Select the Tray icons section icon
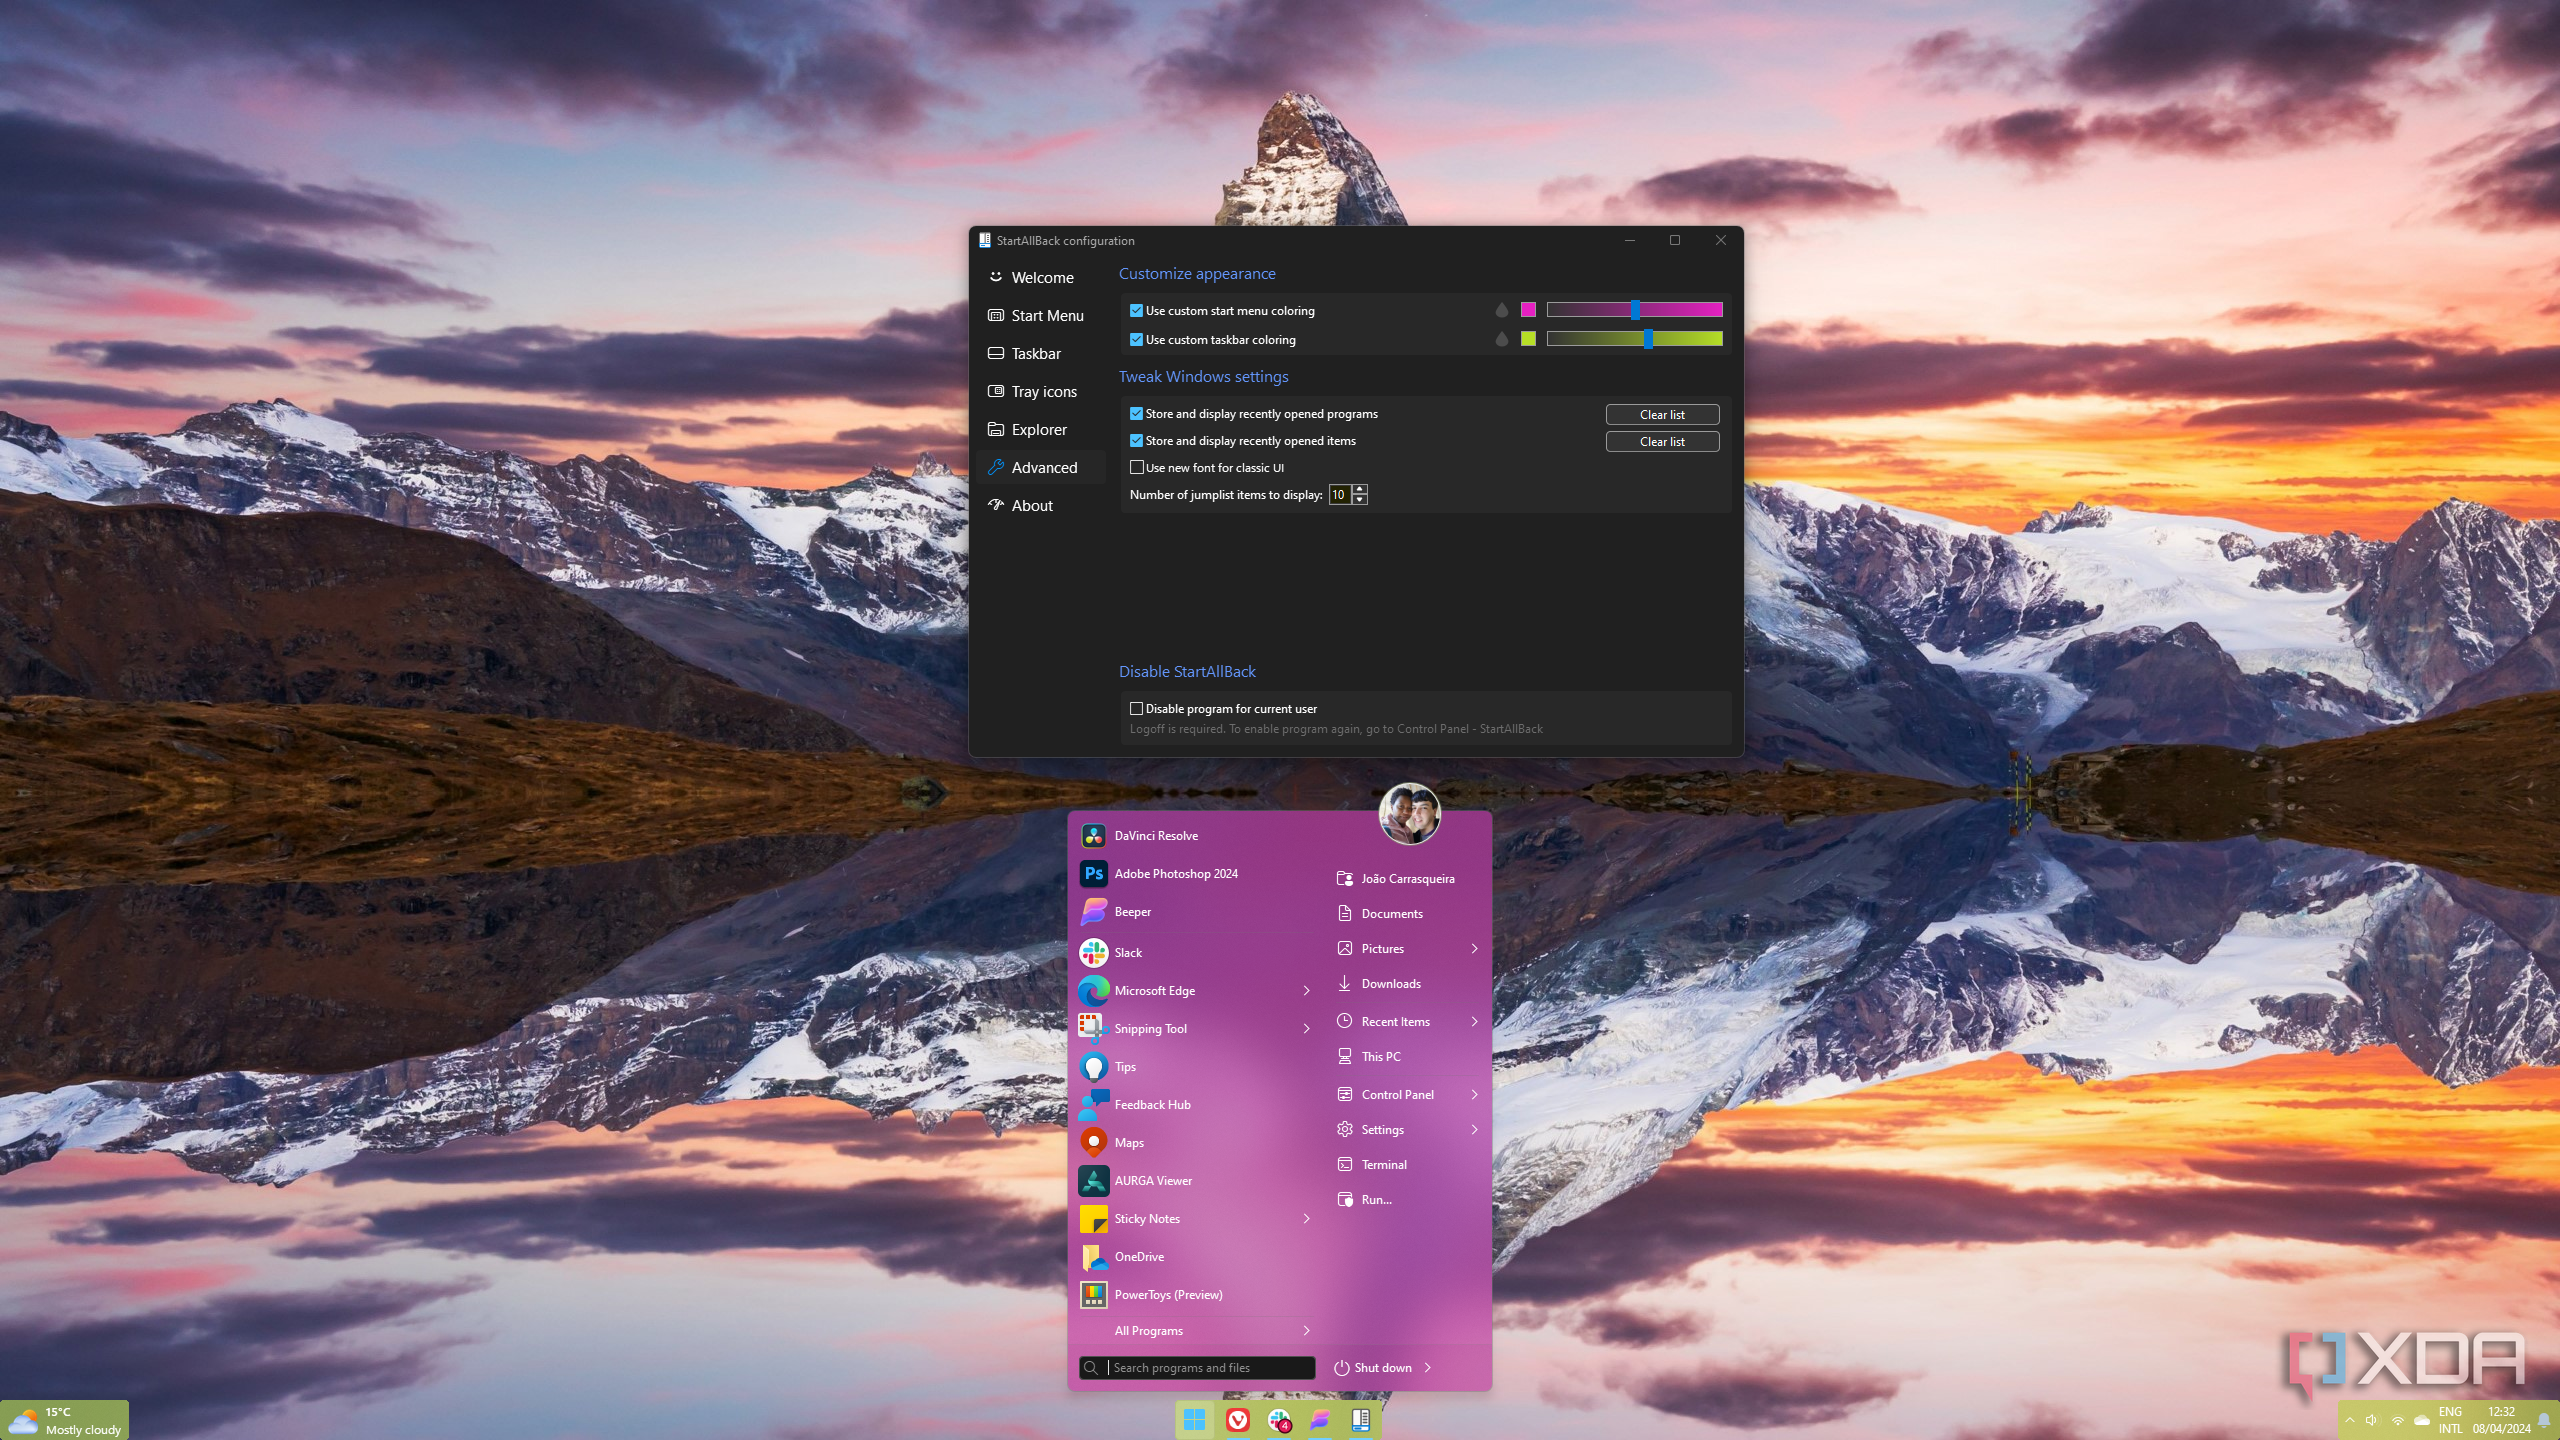 click(996, 391)
